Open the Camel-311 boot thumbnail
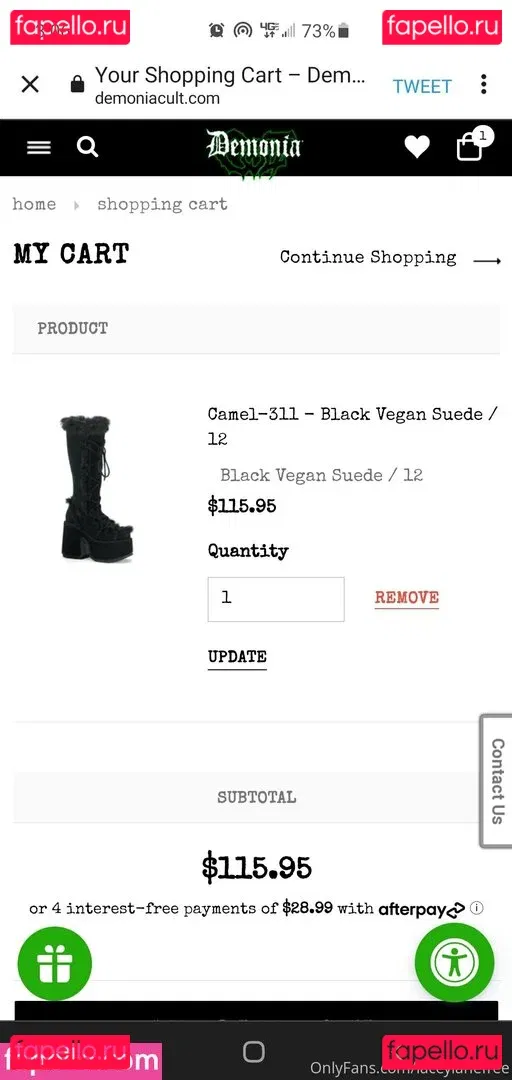The width and height of the screenshot is (512, 1080). pos(97,490)
